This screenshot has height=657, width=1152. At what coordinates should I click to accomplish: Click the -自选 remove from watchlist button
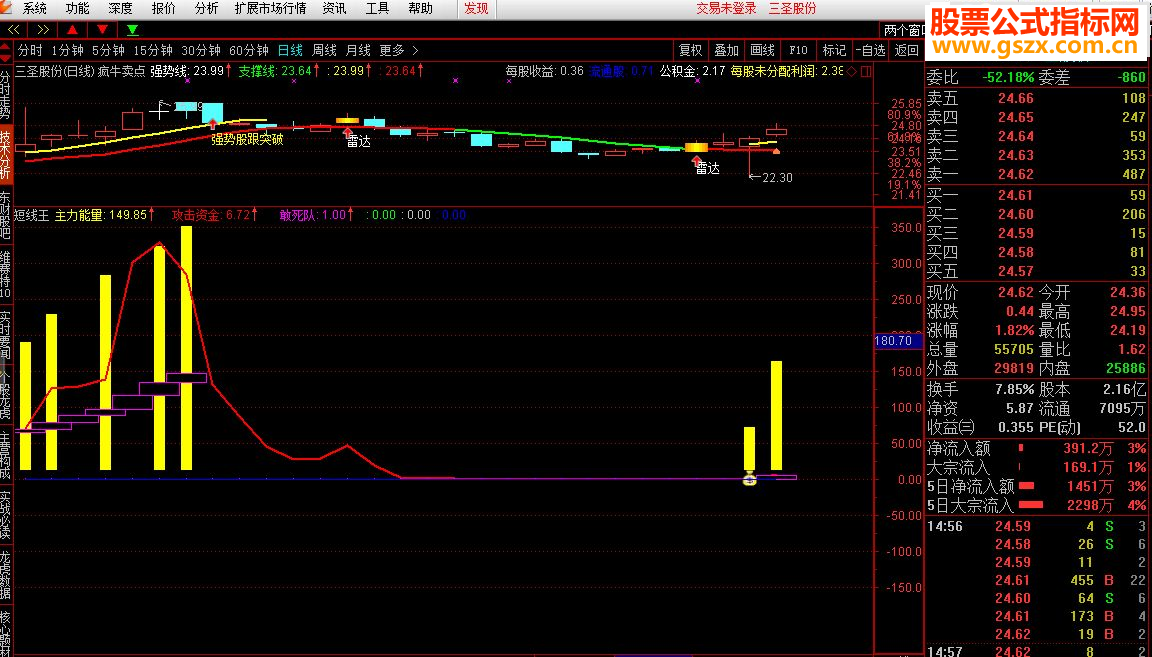pyautogui.click(x=871, y=51)
